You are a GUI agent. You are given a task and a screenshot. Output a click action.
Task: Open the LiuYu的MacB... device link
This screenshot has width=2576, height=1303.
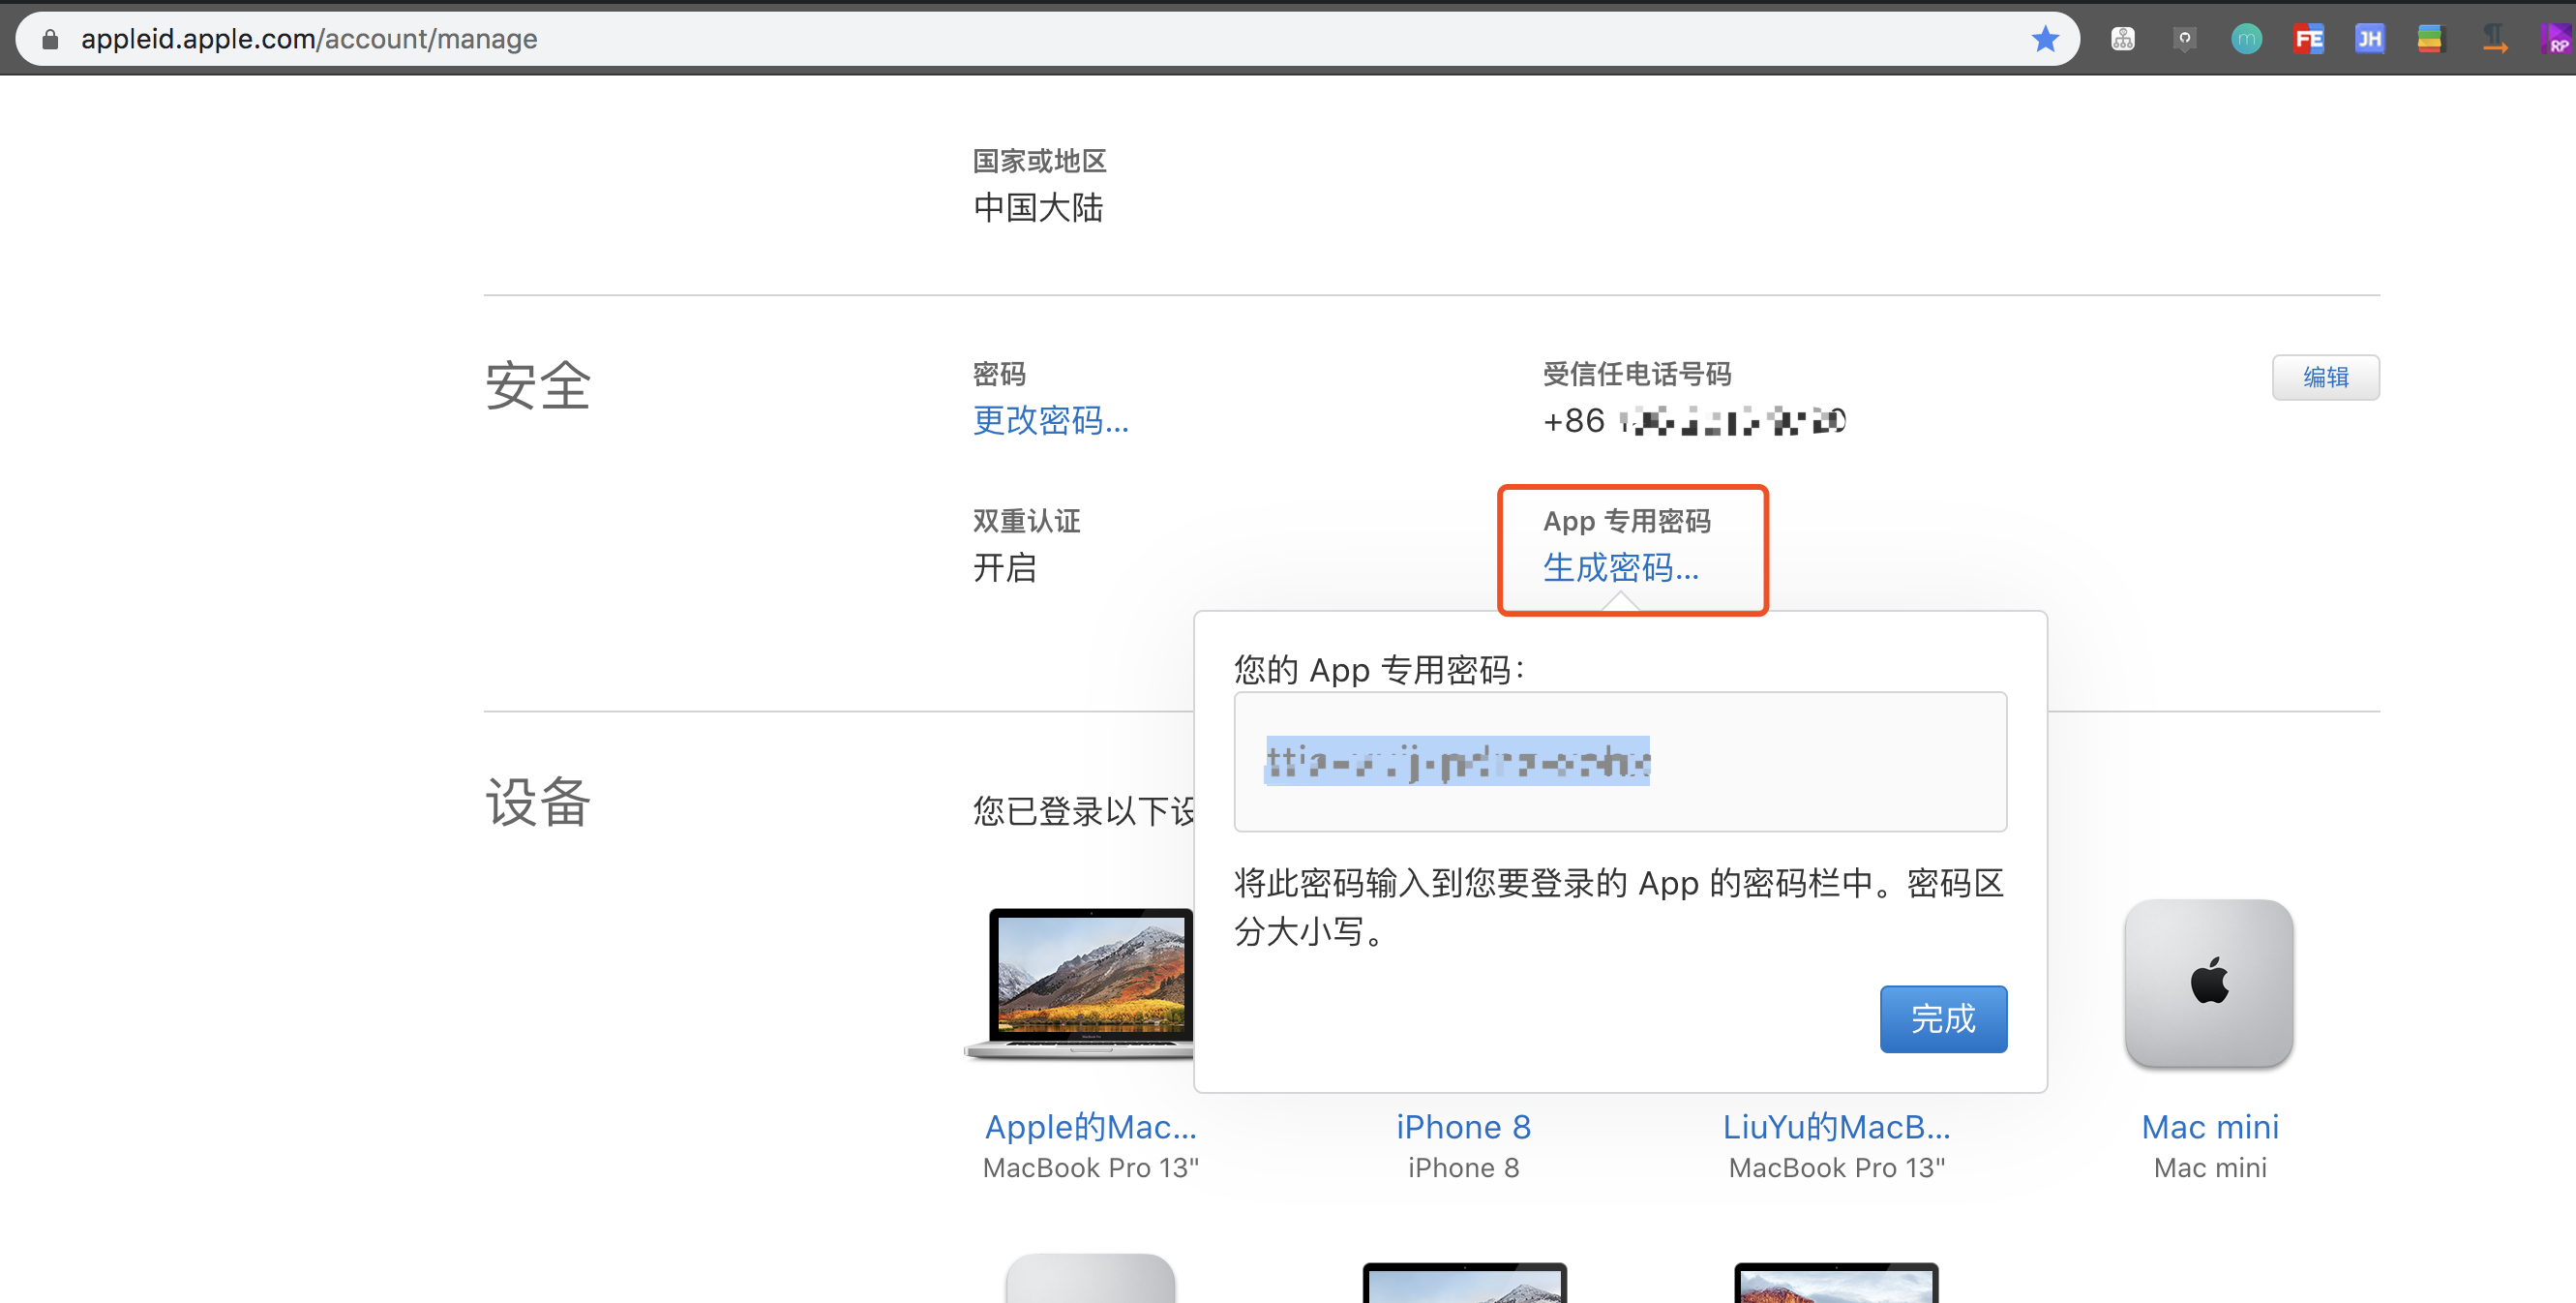point(1836,1126)
